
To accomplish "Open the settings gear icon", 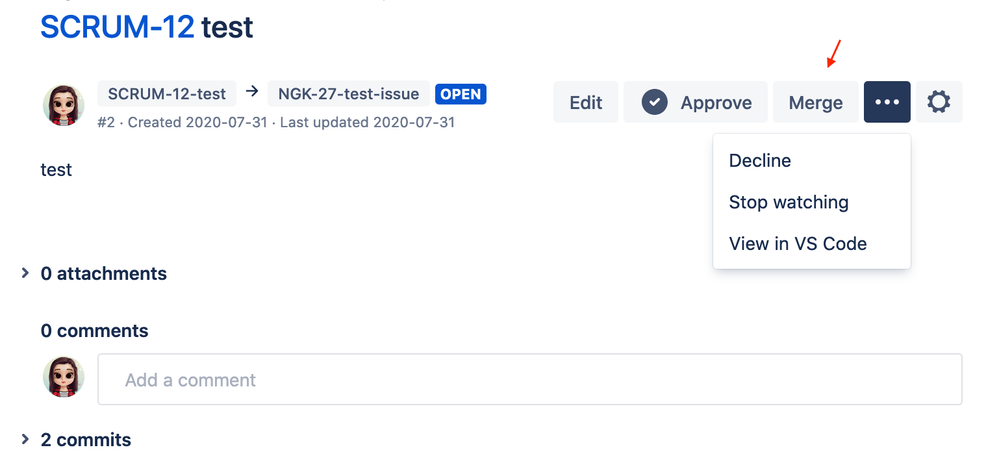I will click(939, 102).
